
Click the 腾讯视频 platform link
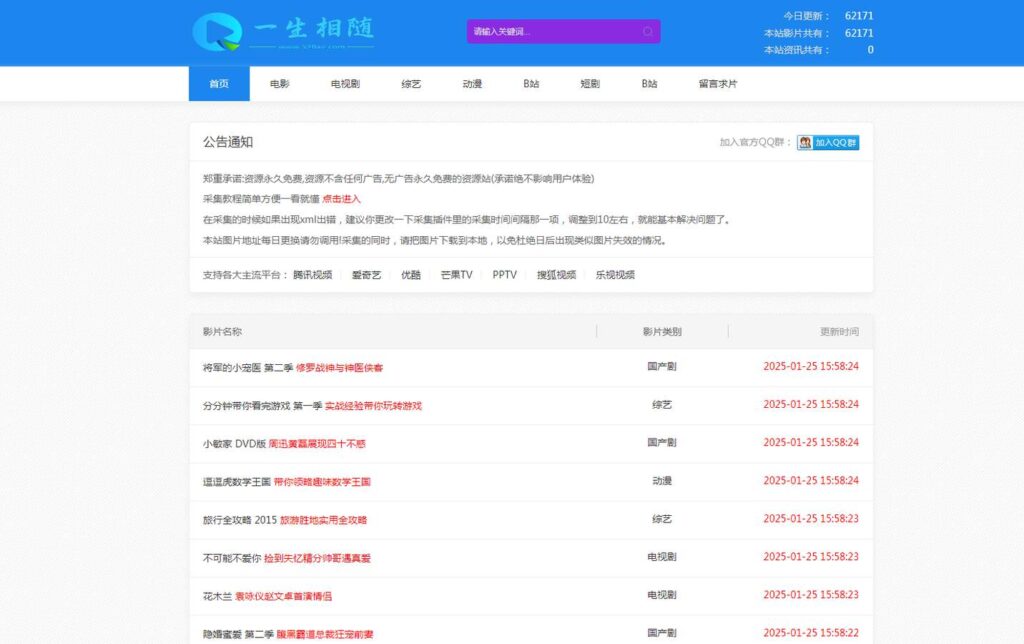pyautogui.click(x=313, y=273)
